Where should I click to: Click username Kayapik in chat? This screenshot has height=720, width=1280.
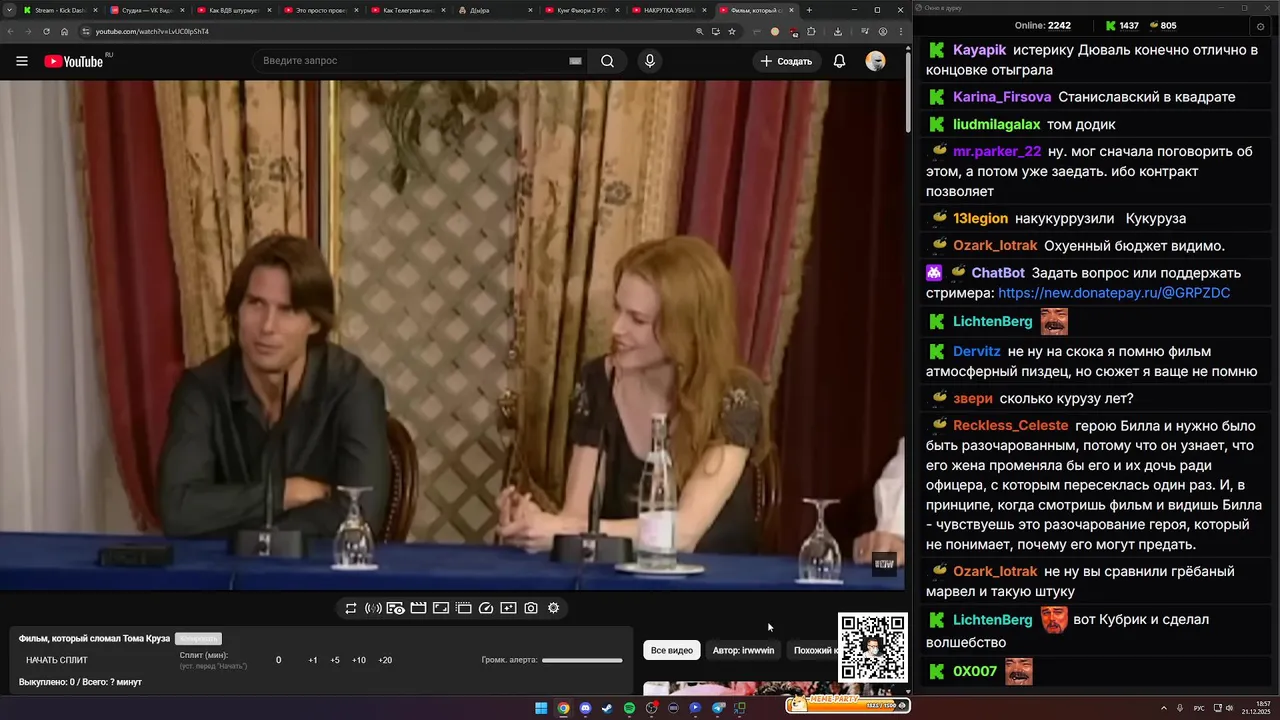[x=979, y=50]
